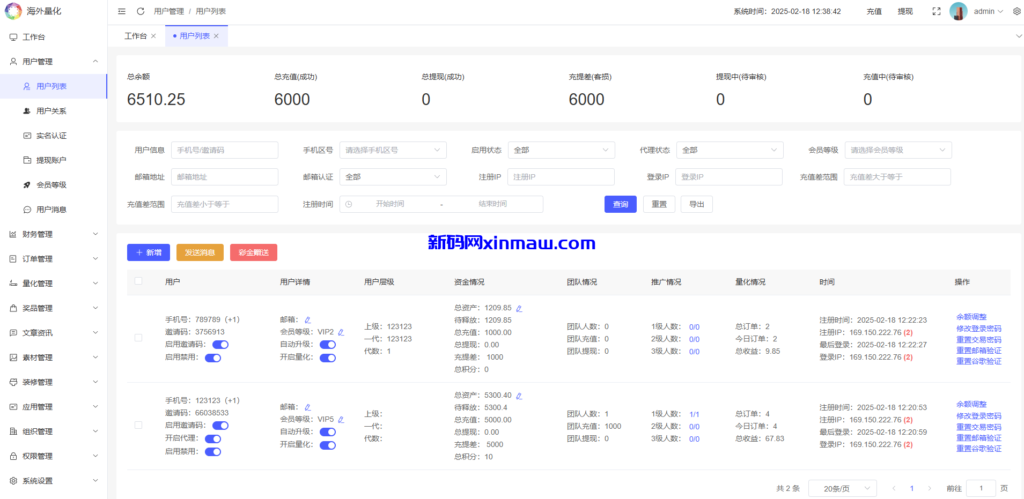This screenshot has height=499, width=1024.
Task: Enter fullscreen mode using the expand icon
Action: [935, 12]
